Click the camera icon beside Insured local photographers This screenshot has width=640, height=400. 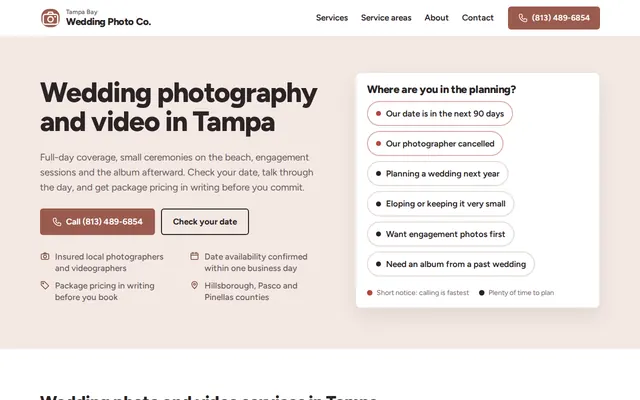(x=45, y=256)
